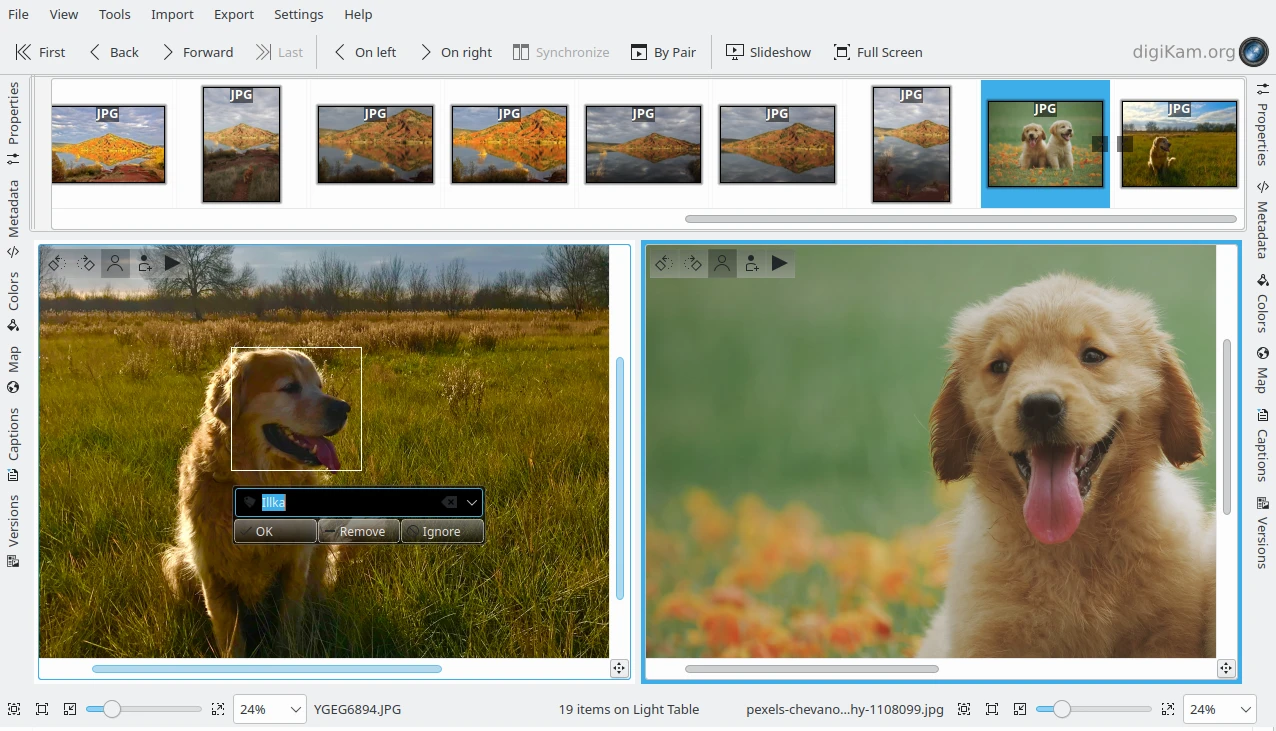Clear the Illka face name field
The height and width of the screenshot is (731, 1276).
(449, 502)
